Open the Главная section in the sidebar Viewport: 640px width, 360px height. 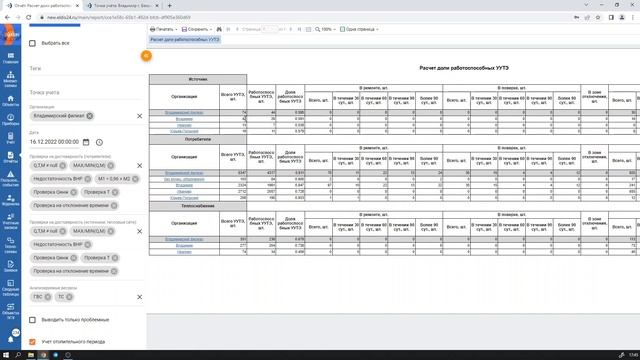[x=10, y=58]
